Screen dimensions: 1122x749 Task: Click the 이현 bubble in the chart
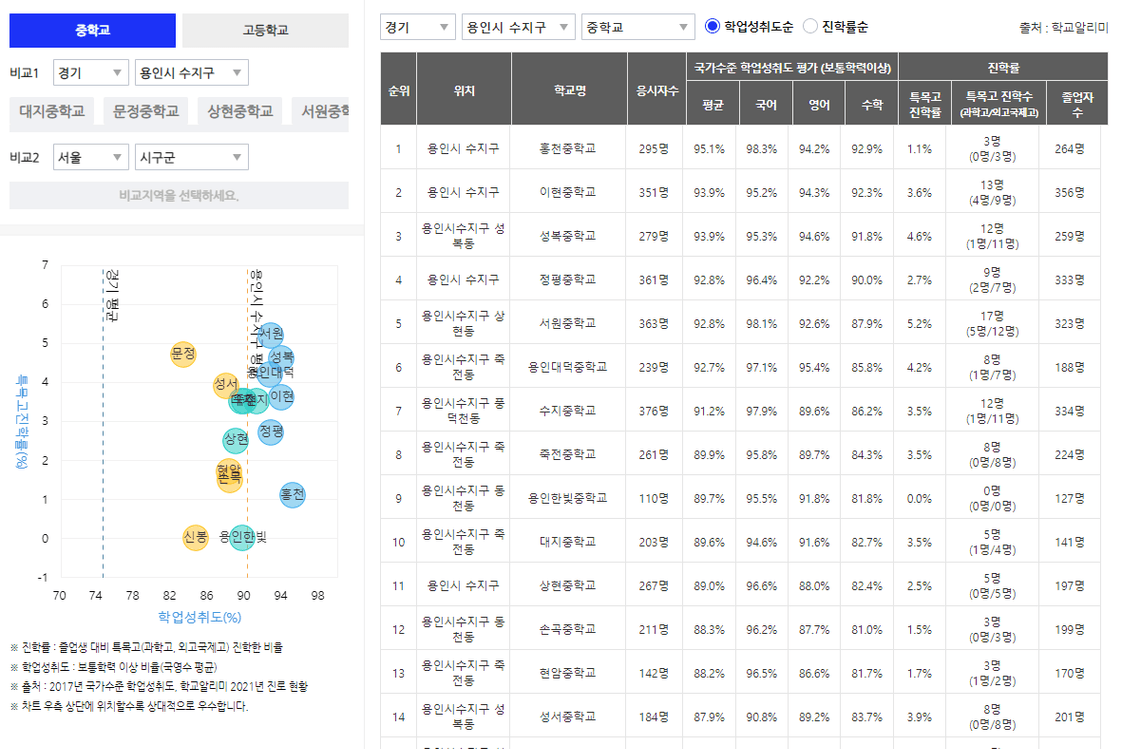[x=281, y=396]
